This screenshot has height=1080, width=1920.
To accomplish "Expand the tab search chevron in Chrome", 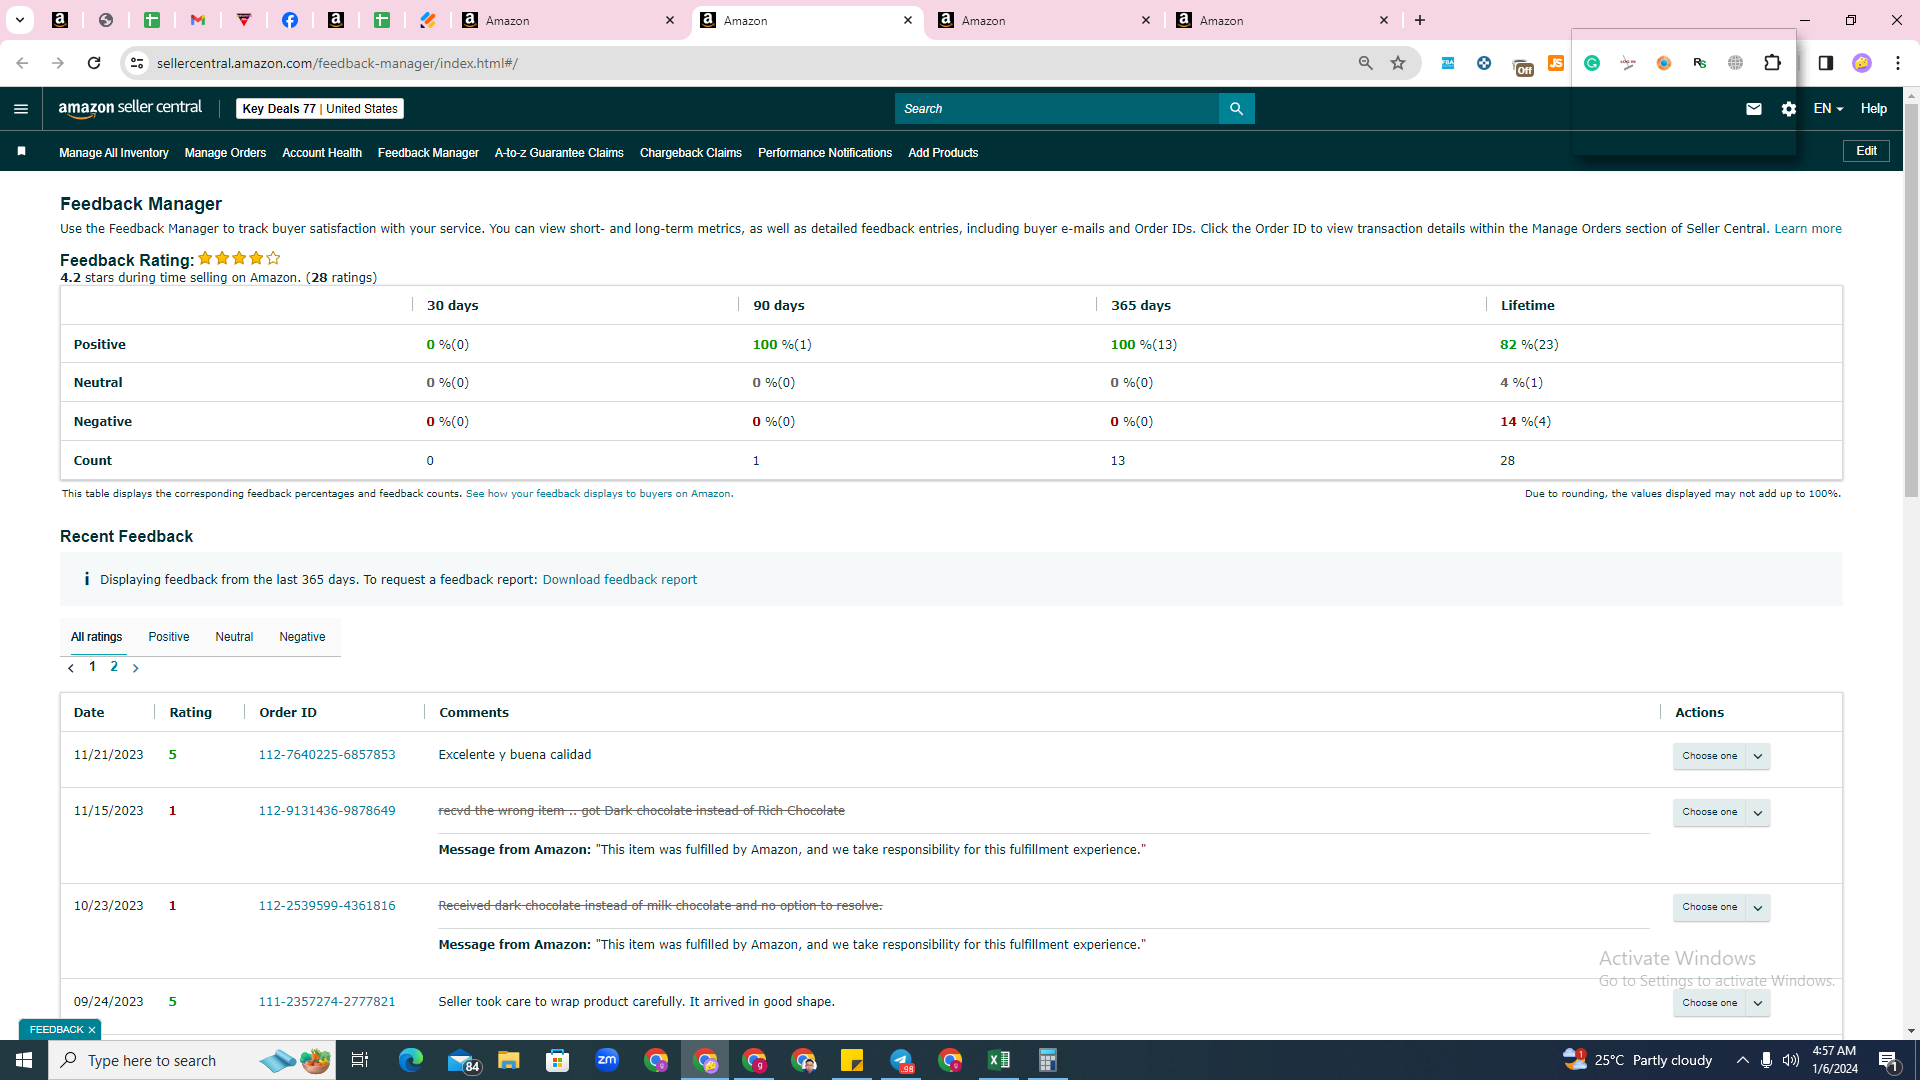I will tap(19, 20).
